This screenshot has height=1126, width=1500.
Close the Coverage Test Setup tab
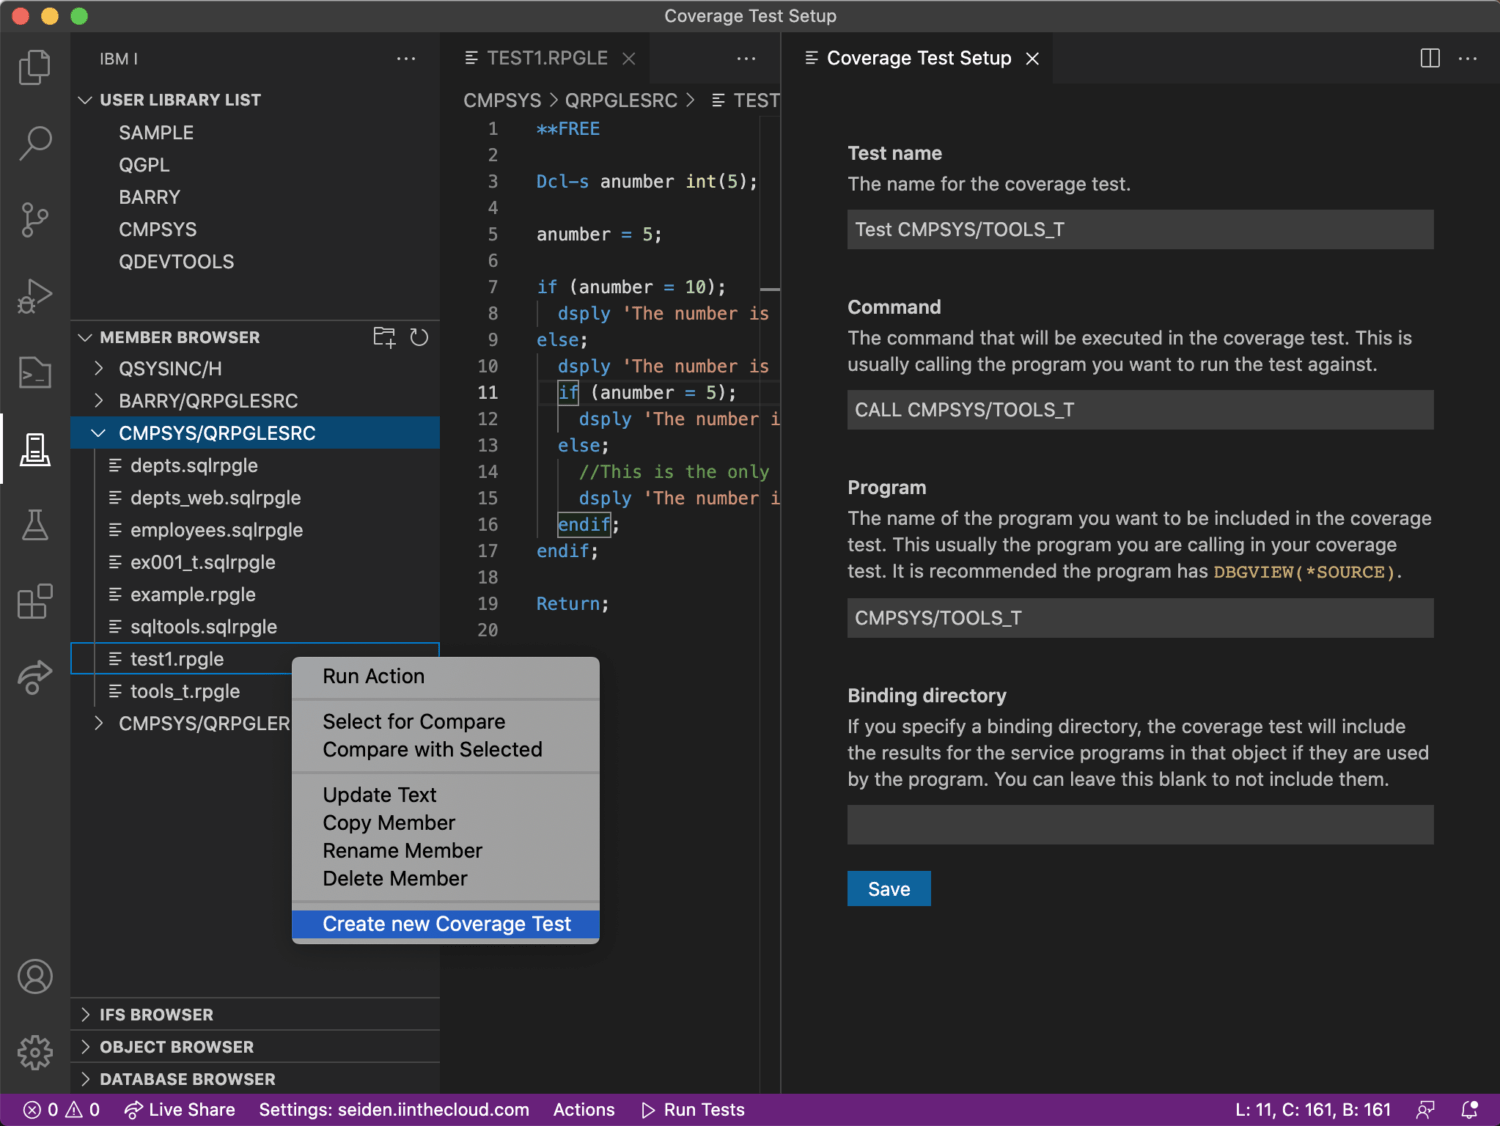1033,58
